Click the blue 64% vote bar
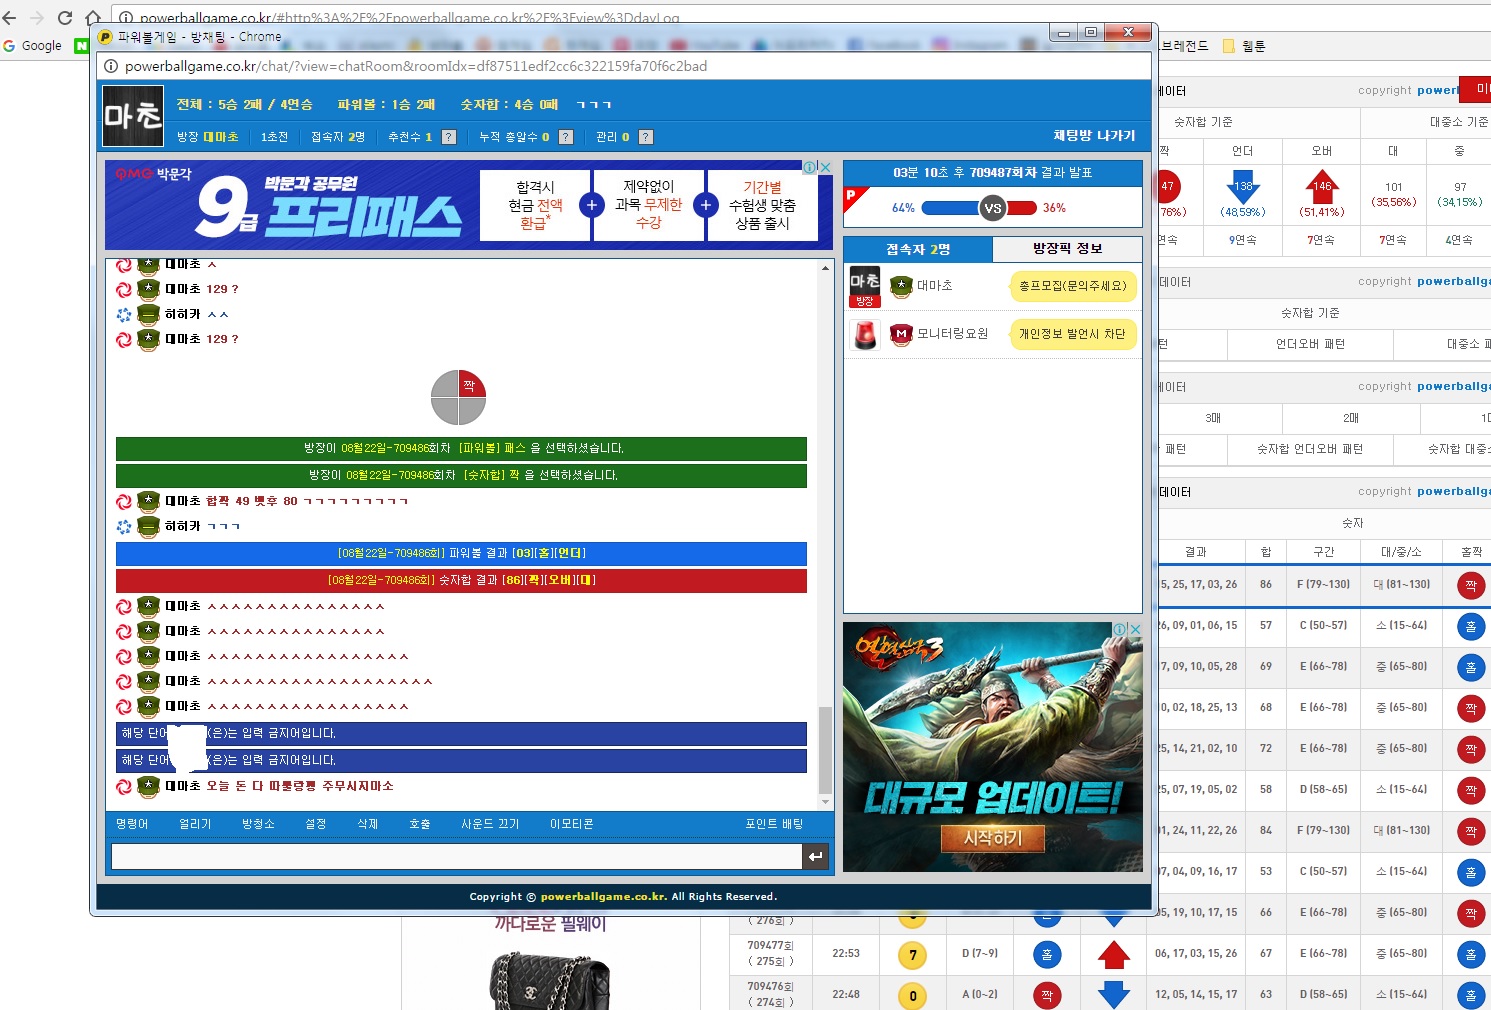This screenshot has height=1010, width=1491. [949, 208]
